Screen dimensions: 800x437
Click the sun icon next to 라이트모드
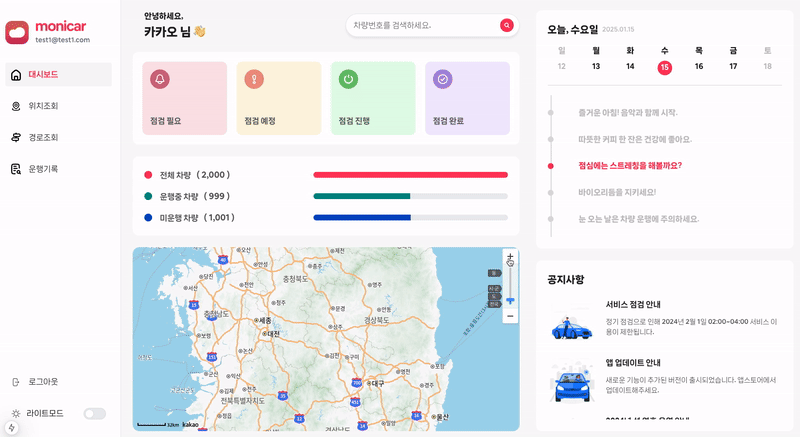click(x=16, y=414)
